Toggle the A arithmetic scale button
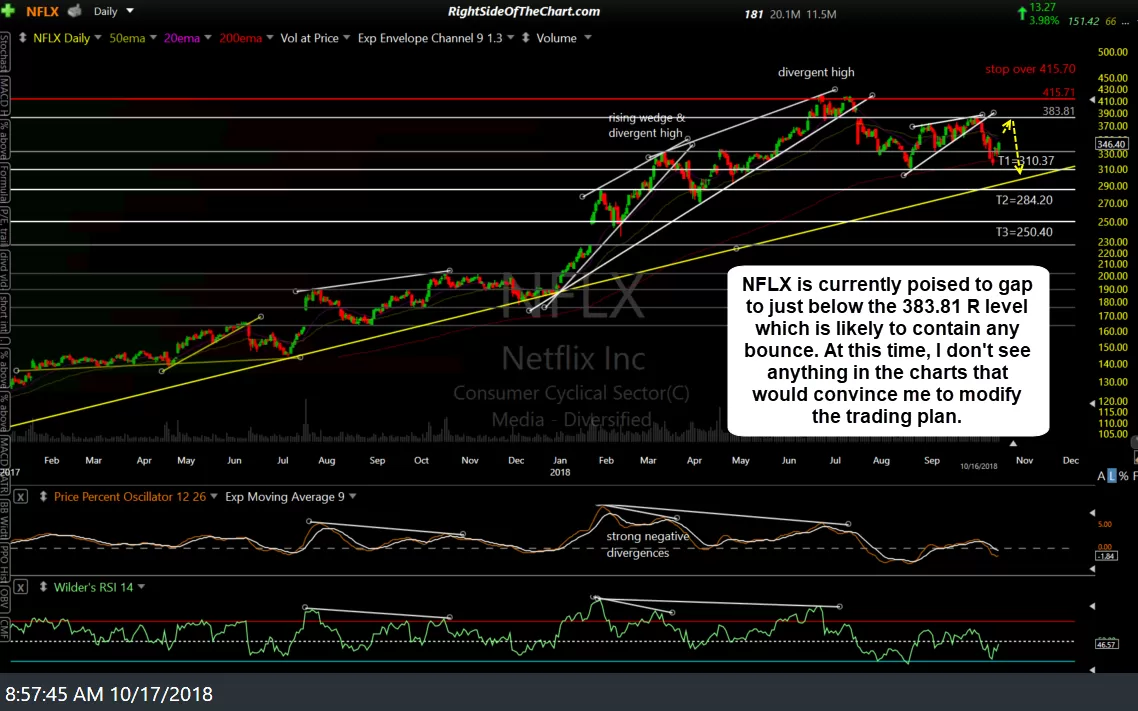 pos(1101,476)
